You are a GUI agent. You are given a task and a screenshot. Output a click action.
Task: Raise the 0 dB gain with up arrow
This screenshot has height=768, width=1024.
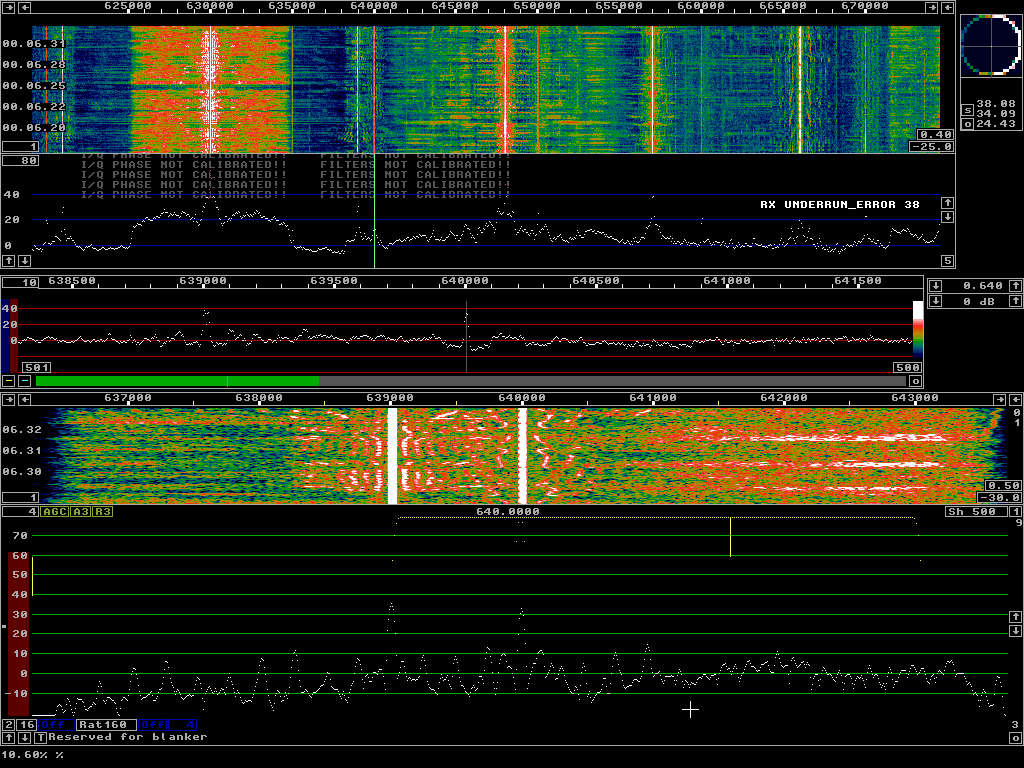pyautogui.click(x=1015, y=301)
